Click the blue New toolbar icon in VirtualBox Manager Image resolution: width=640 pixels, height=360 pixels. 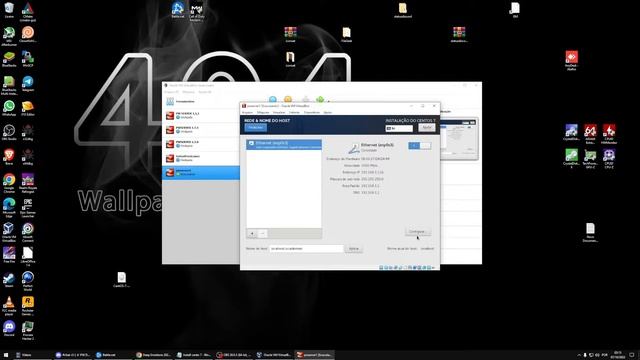[x=273, y=99]
